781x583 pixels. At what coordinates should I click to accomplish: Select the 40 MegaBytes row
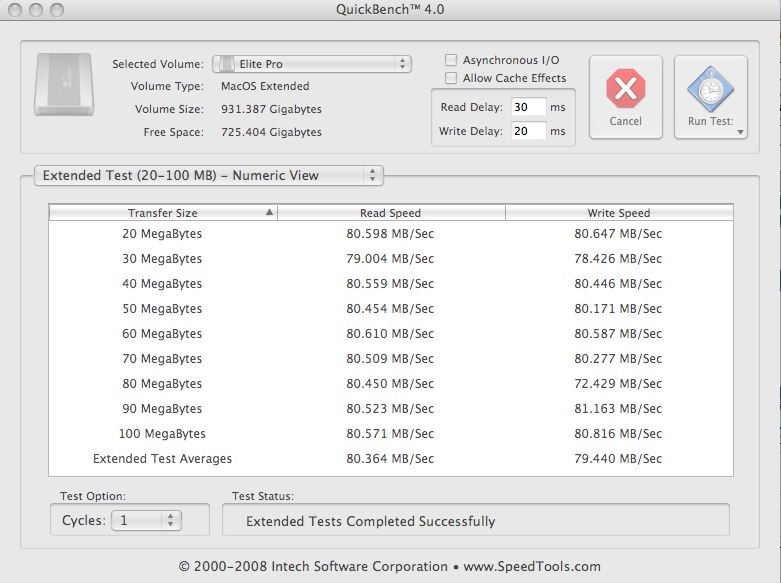(x=391, y=284)
